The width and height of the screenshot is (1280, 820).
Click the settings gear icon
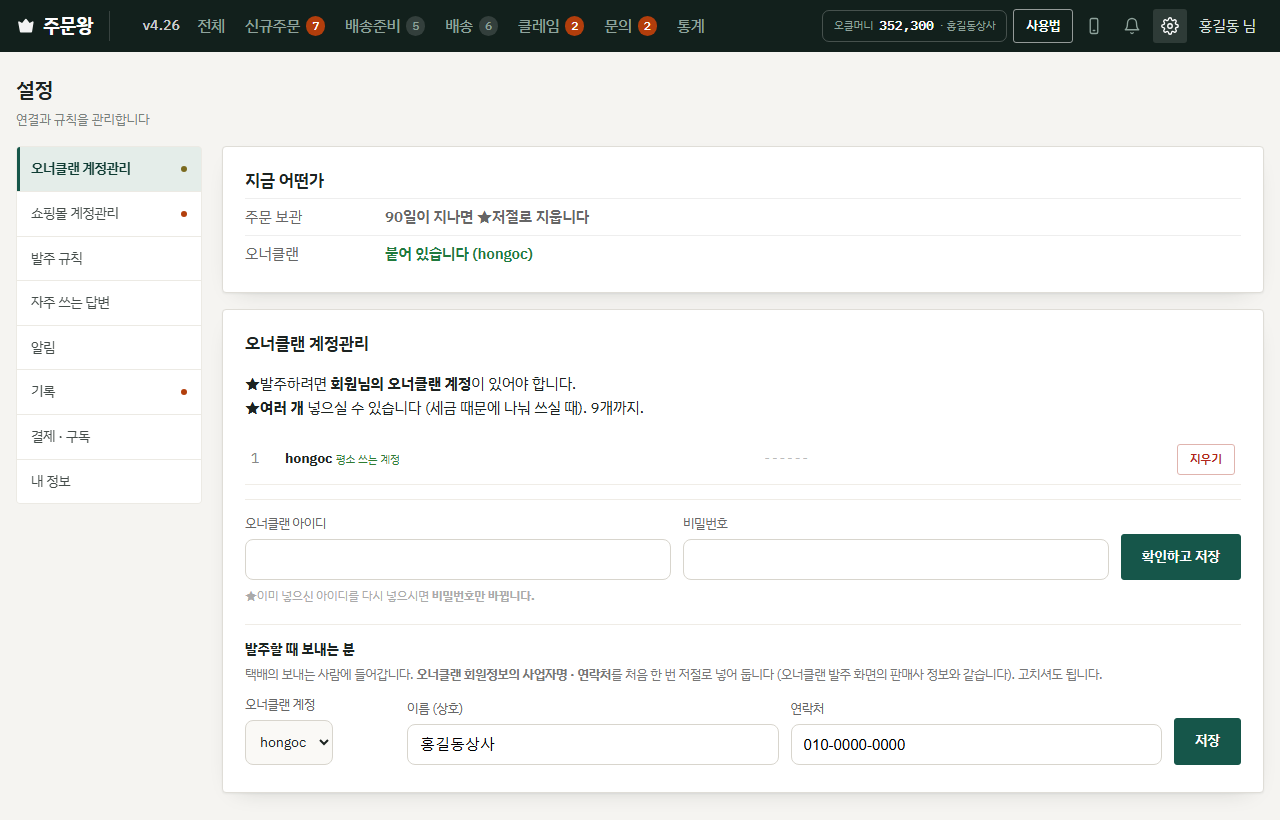(x=1170, y=26)
